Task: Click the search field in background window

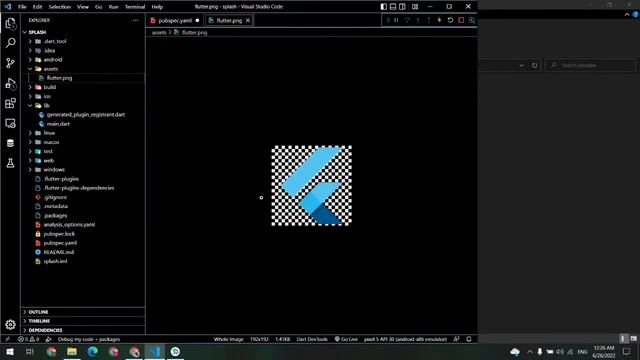Action: [x=590, y=65]
